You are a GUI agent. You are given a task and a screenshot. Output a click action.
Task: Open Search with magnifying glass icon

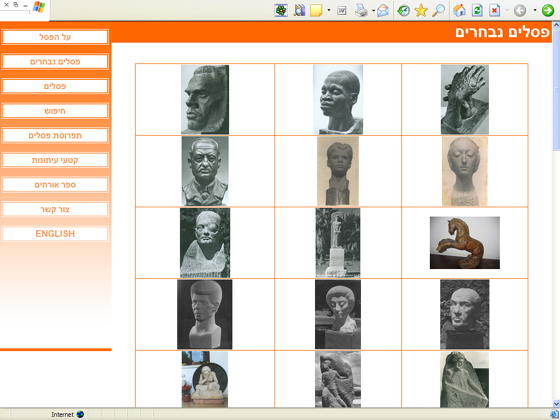[439, 10]
